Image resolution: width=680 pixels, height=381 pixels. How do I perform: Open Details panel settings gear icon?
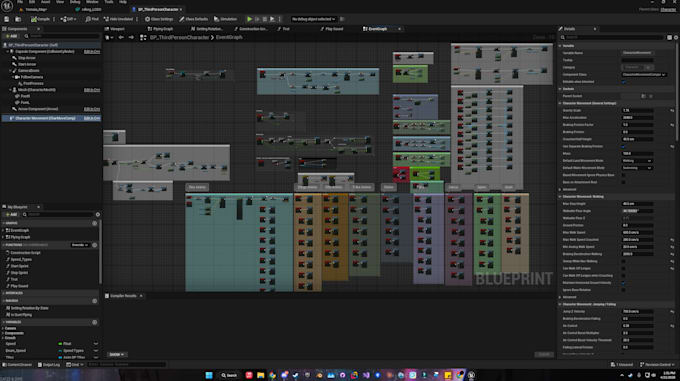(676, 38)
